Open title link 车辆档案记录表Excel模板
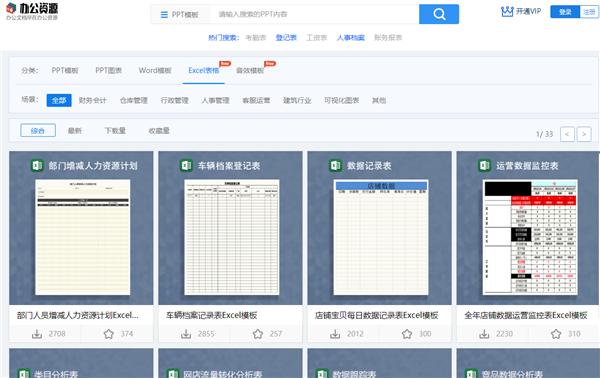 tap(212, 315)
